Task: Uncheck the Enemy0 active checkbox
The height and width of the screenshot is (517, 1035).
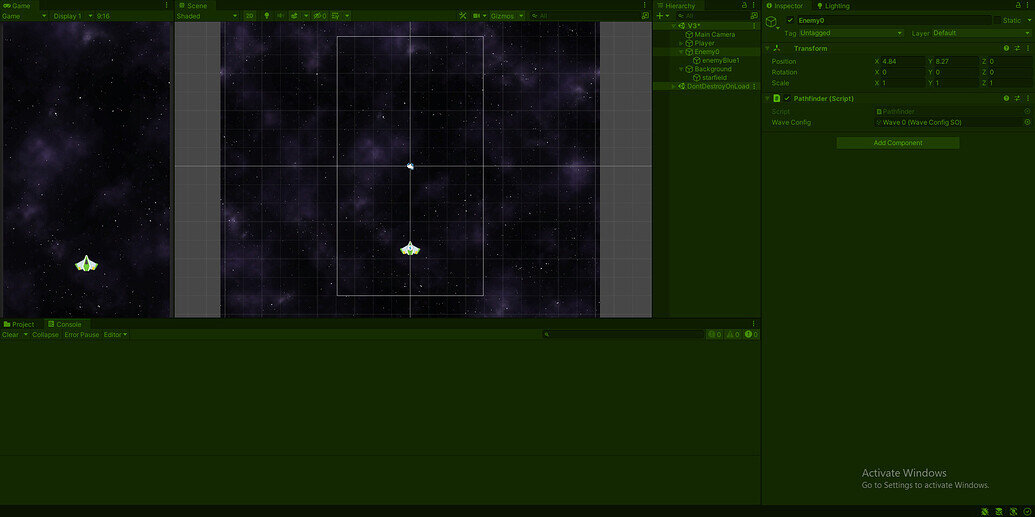Action: click(x=790, y=20)
